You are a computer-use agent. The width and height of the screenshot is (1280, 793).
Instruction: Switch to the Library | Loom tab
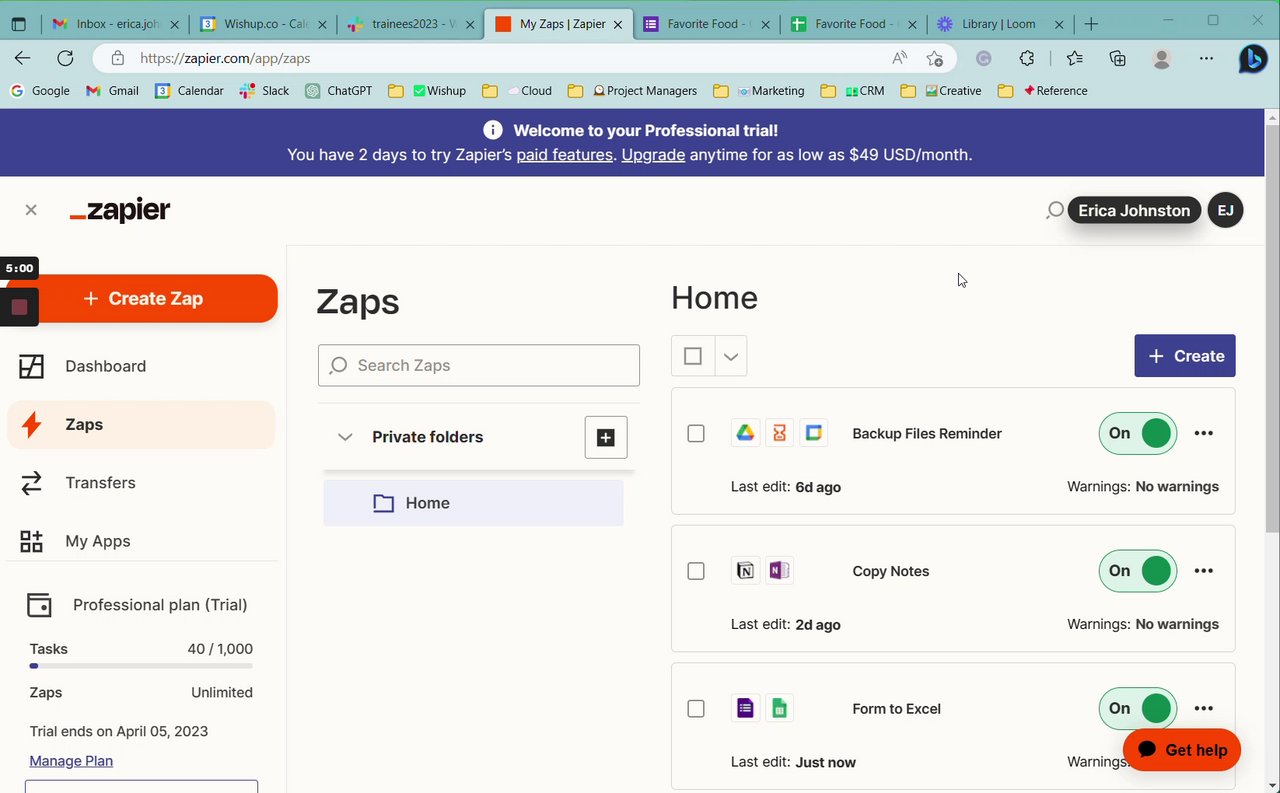pyautogui.click(x=998, y=24)
